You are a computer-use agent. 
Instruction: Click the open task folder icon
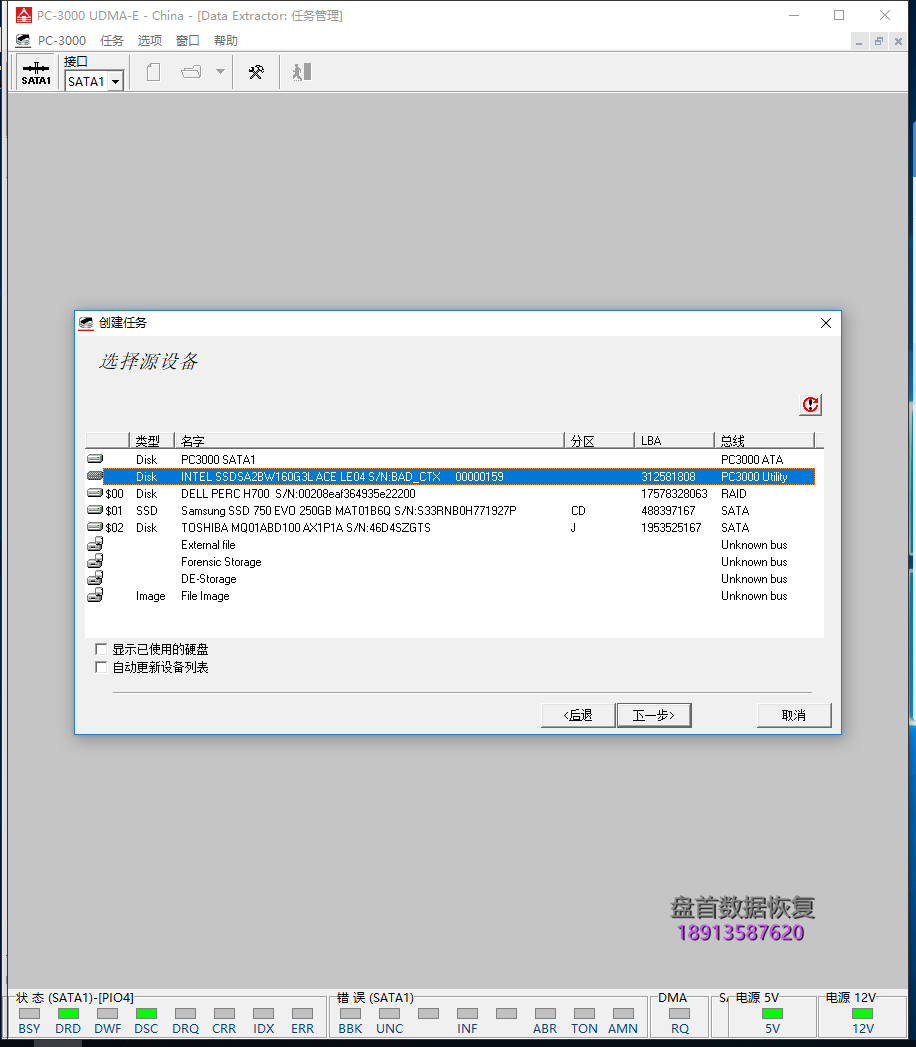pos(192,71)
